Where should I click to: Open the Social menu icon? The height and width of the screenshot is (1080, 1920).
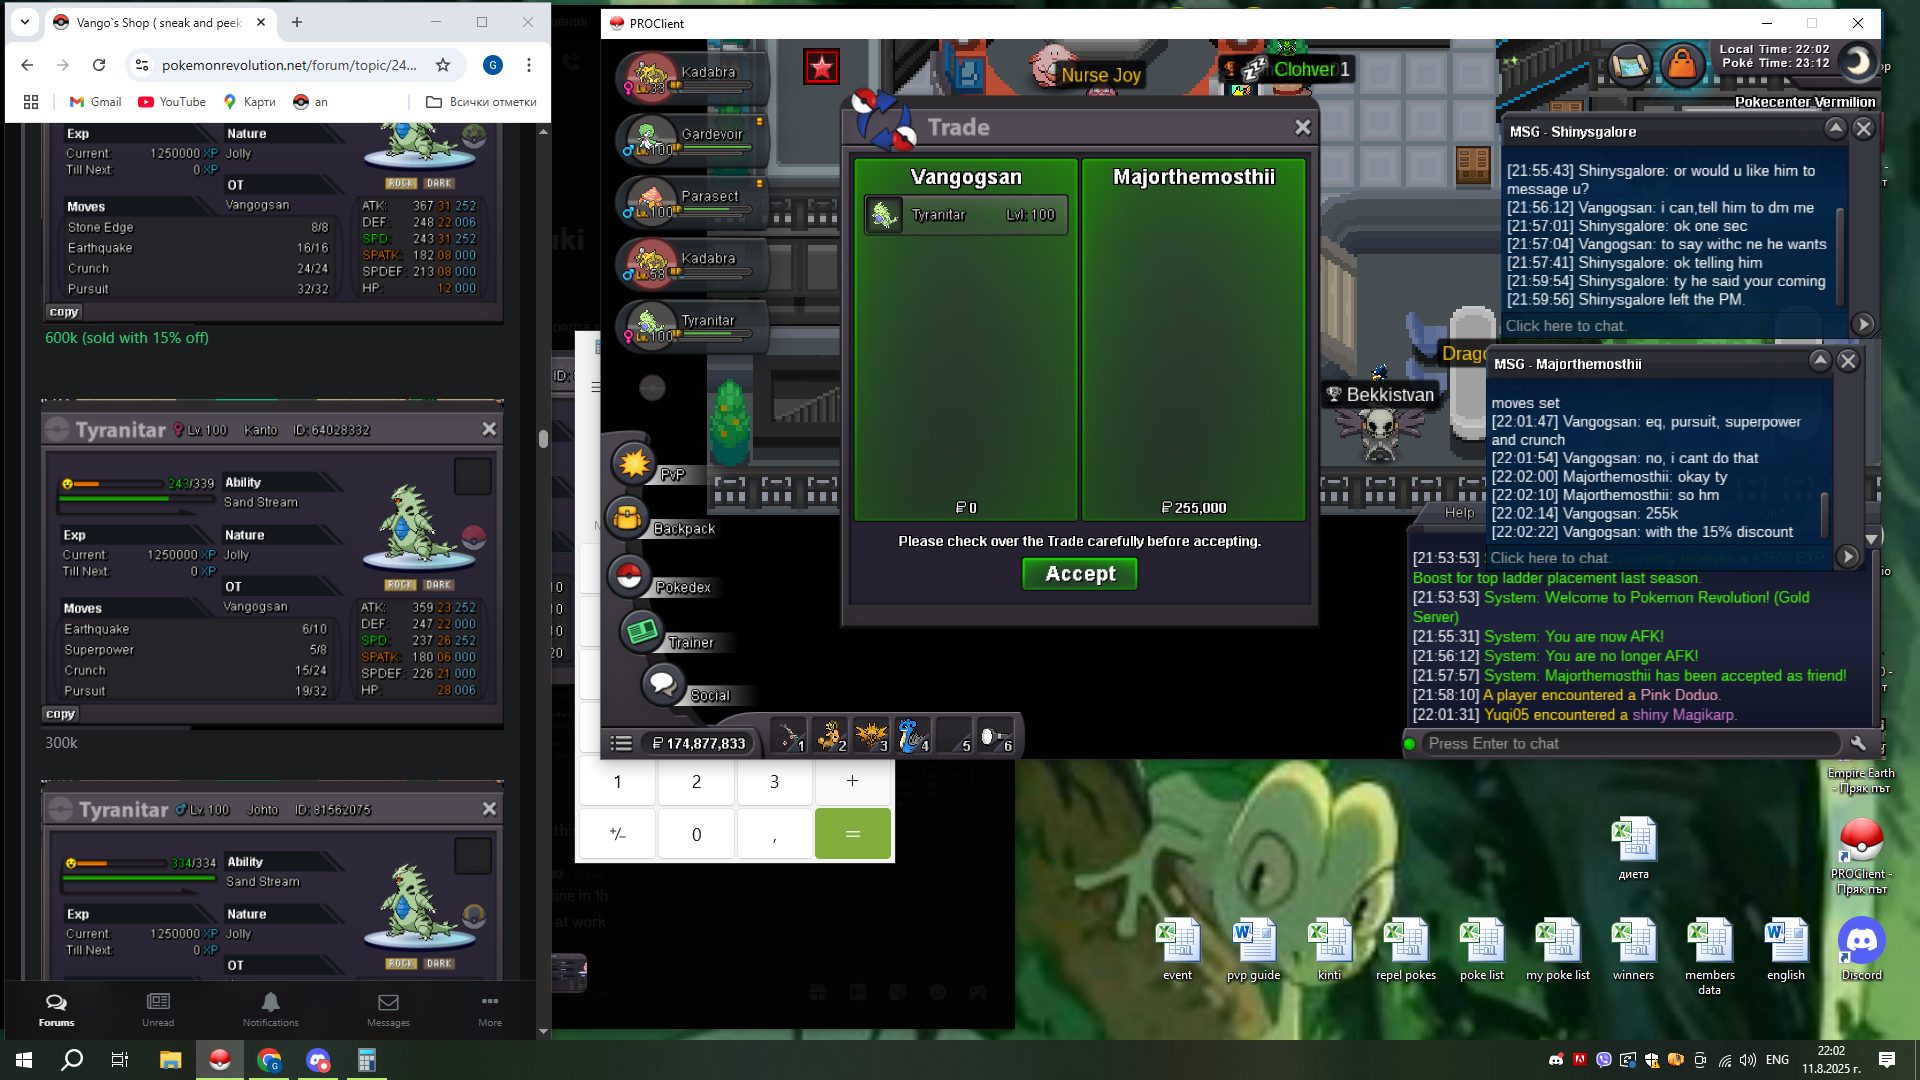(x=662, y=684)
